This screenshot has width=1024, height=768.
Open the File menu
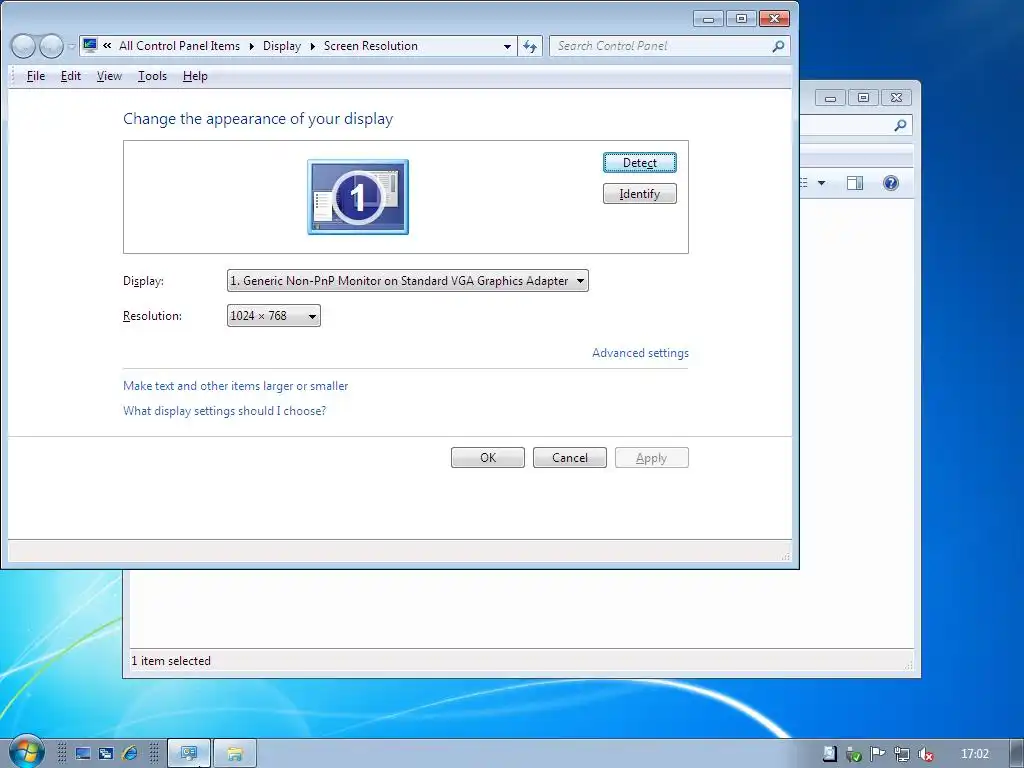tap(36, 76)
